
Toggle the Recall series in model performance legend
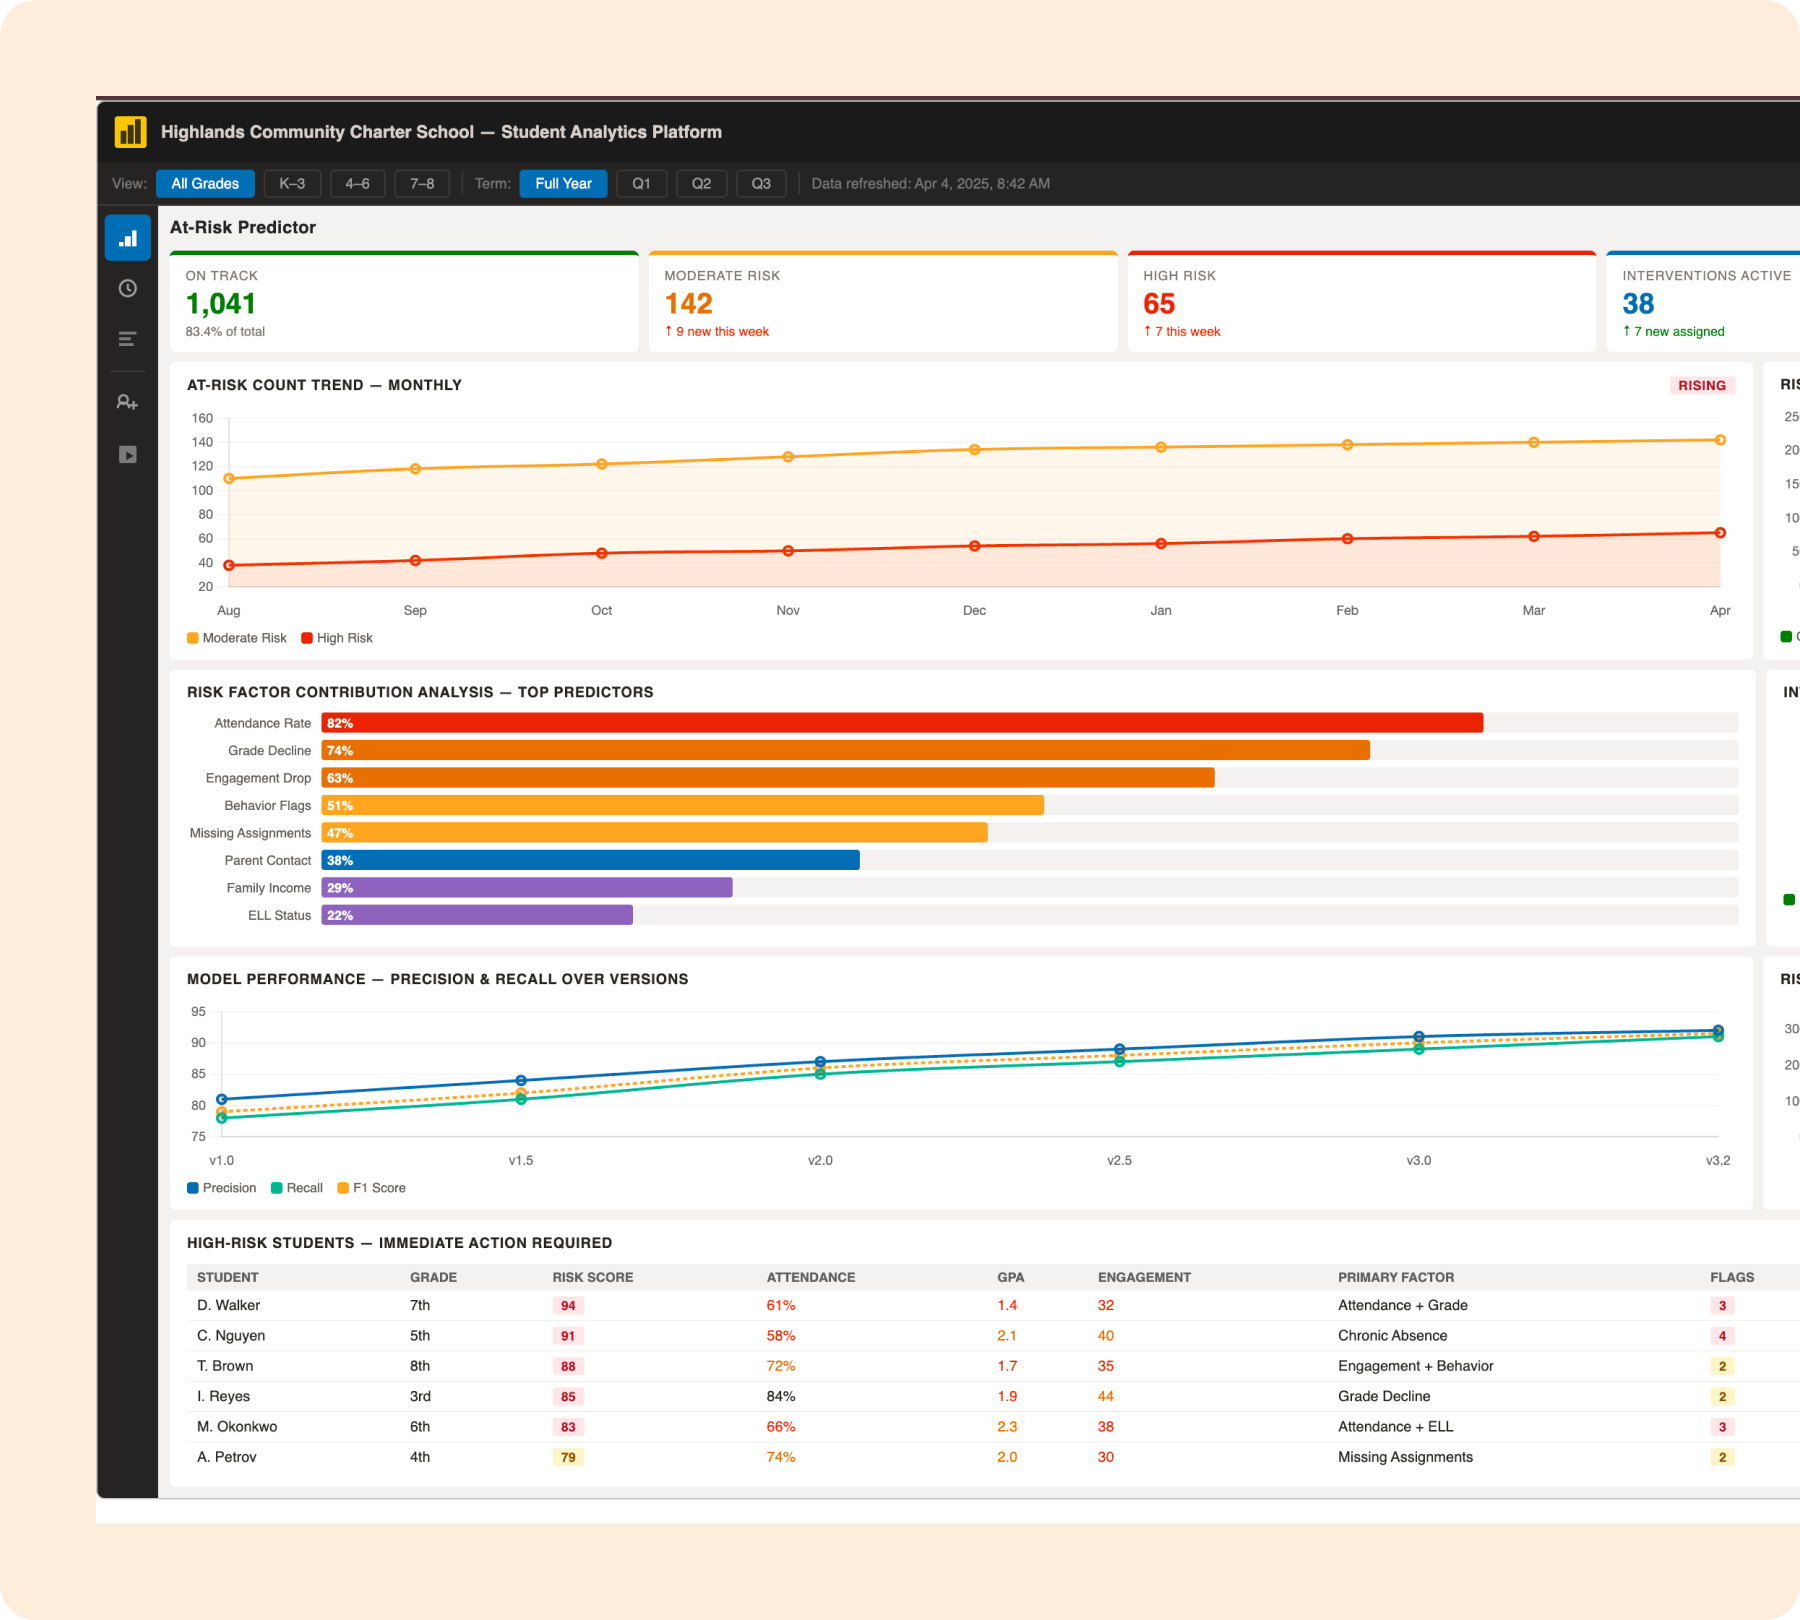[297, 1187]
